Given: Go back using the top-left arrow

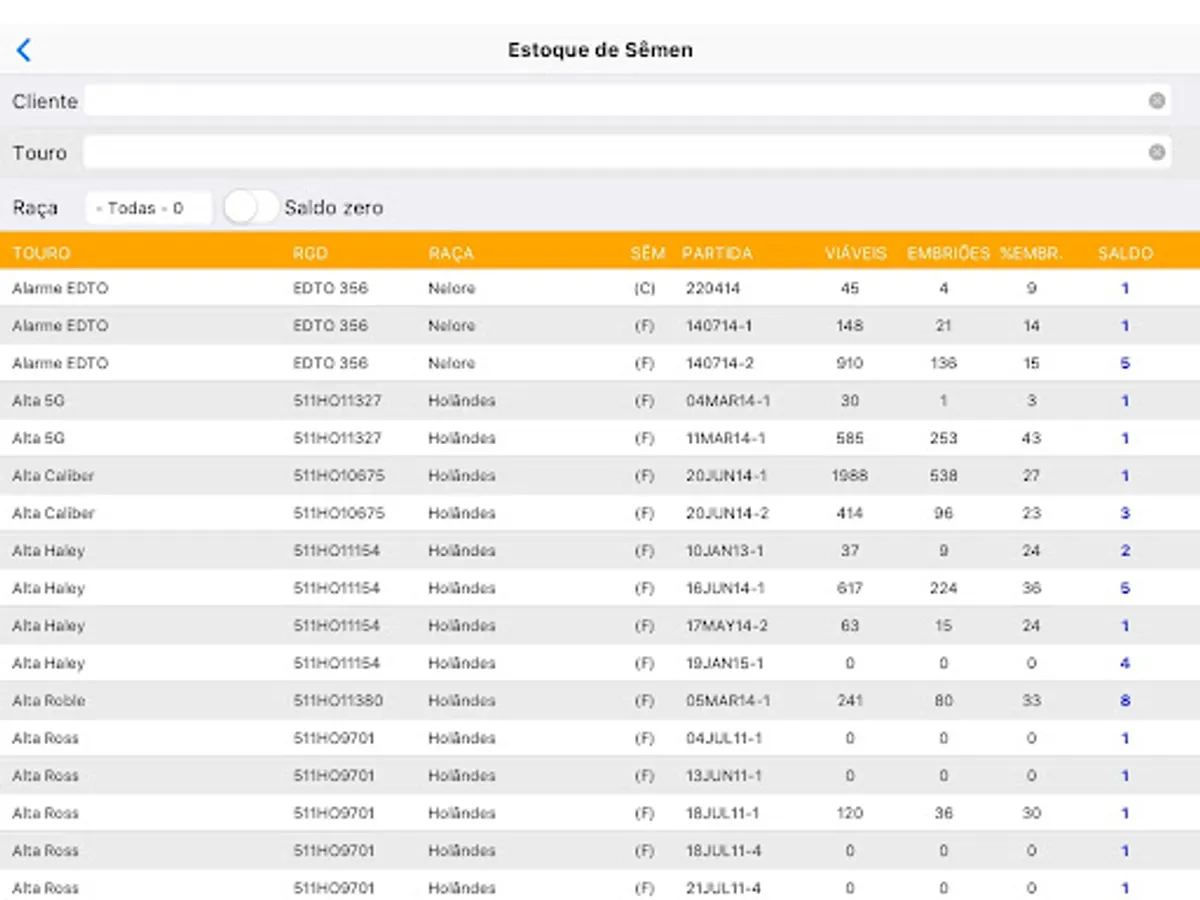Looking at the screenshot, I should pyautogui.click(x=24, y=50).
